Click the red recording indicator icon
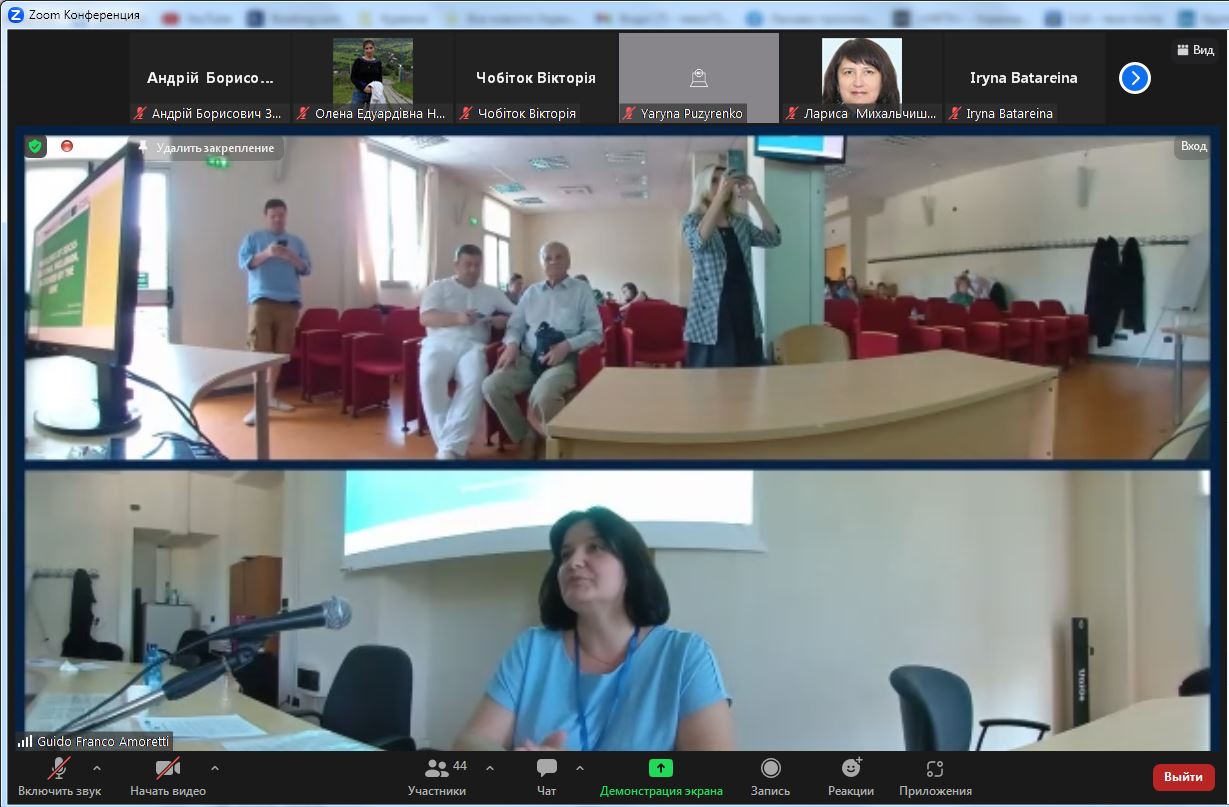 tap(67, 146)
